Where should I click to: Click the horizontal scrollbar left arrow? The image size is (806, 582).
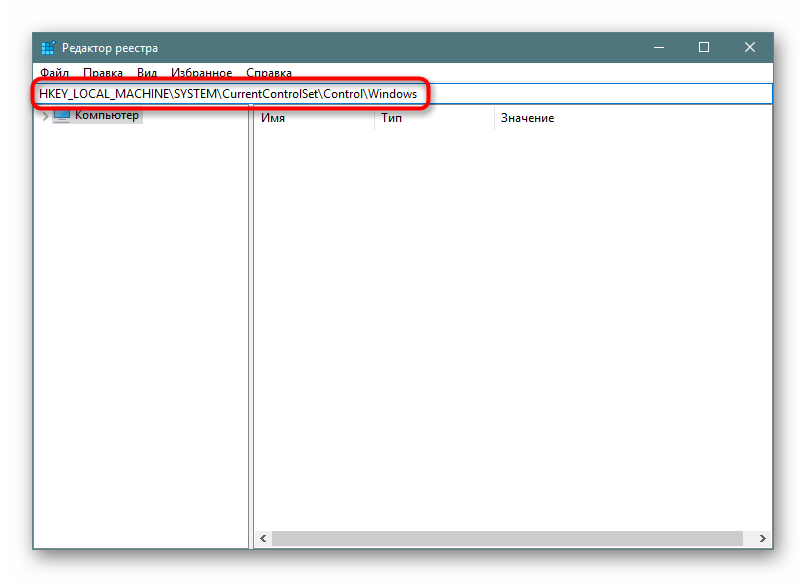(263, 539)
